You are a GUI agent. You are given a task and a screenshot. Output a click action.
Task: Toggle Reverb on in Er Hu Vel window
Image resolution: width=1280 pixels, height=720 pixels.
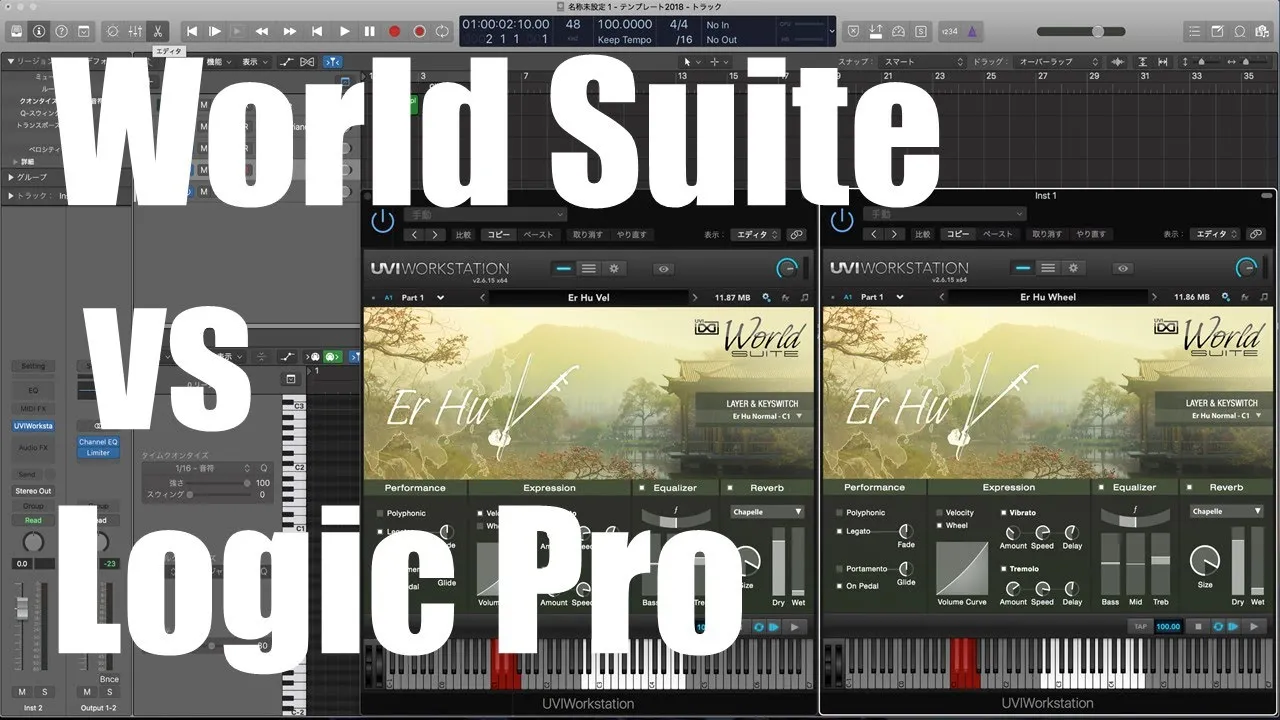[x=730, y=488]
